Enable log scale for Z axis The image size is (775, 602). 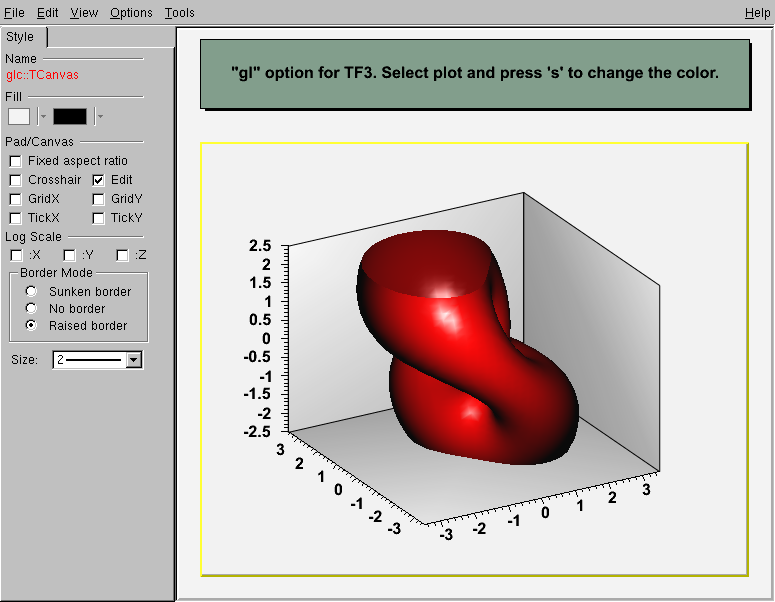click(122, 256)
